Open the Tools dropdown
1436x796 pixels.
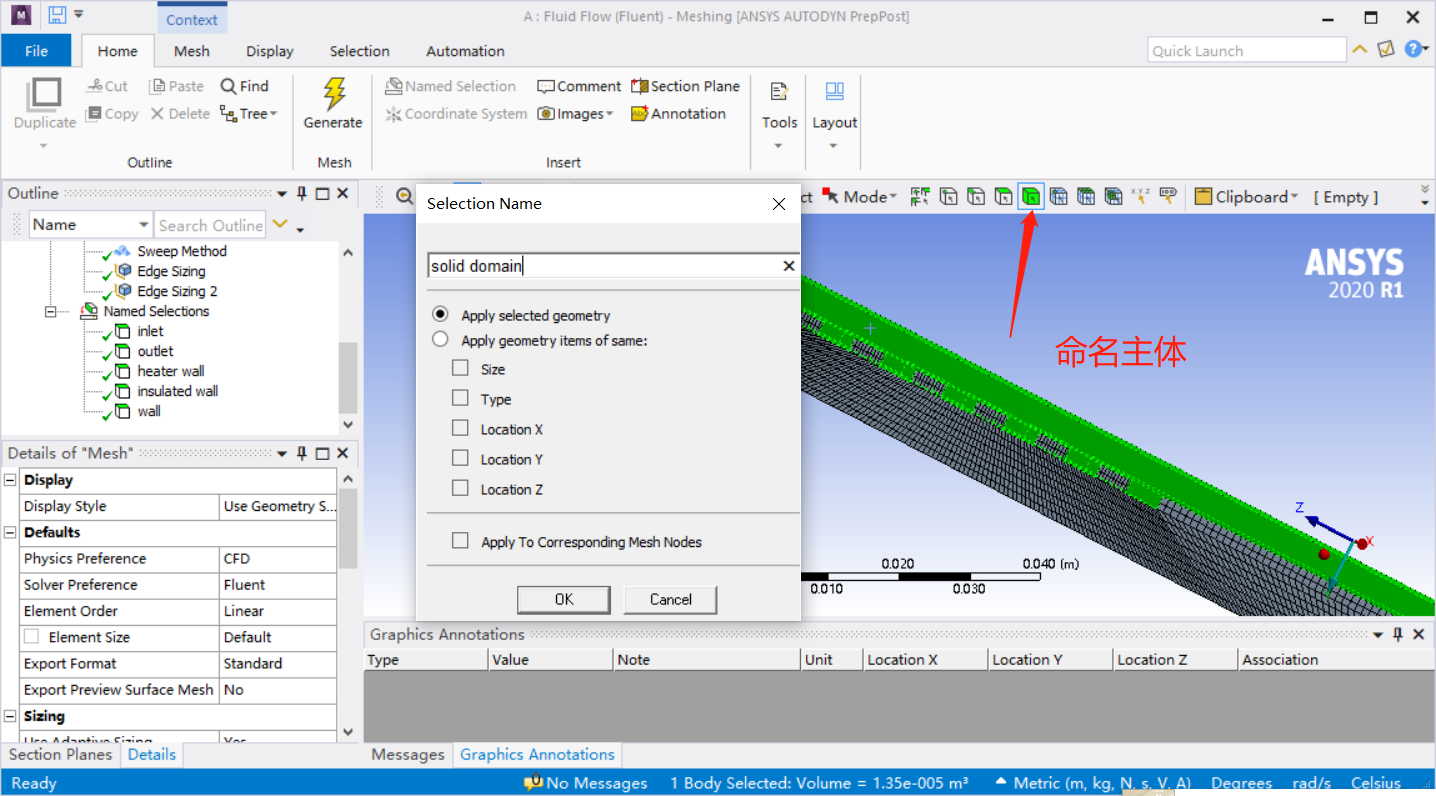click(779, 115)
